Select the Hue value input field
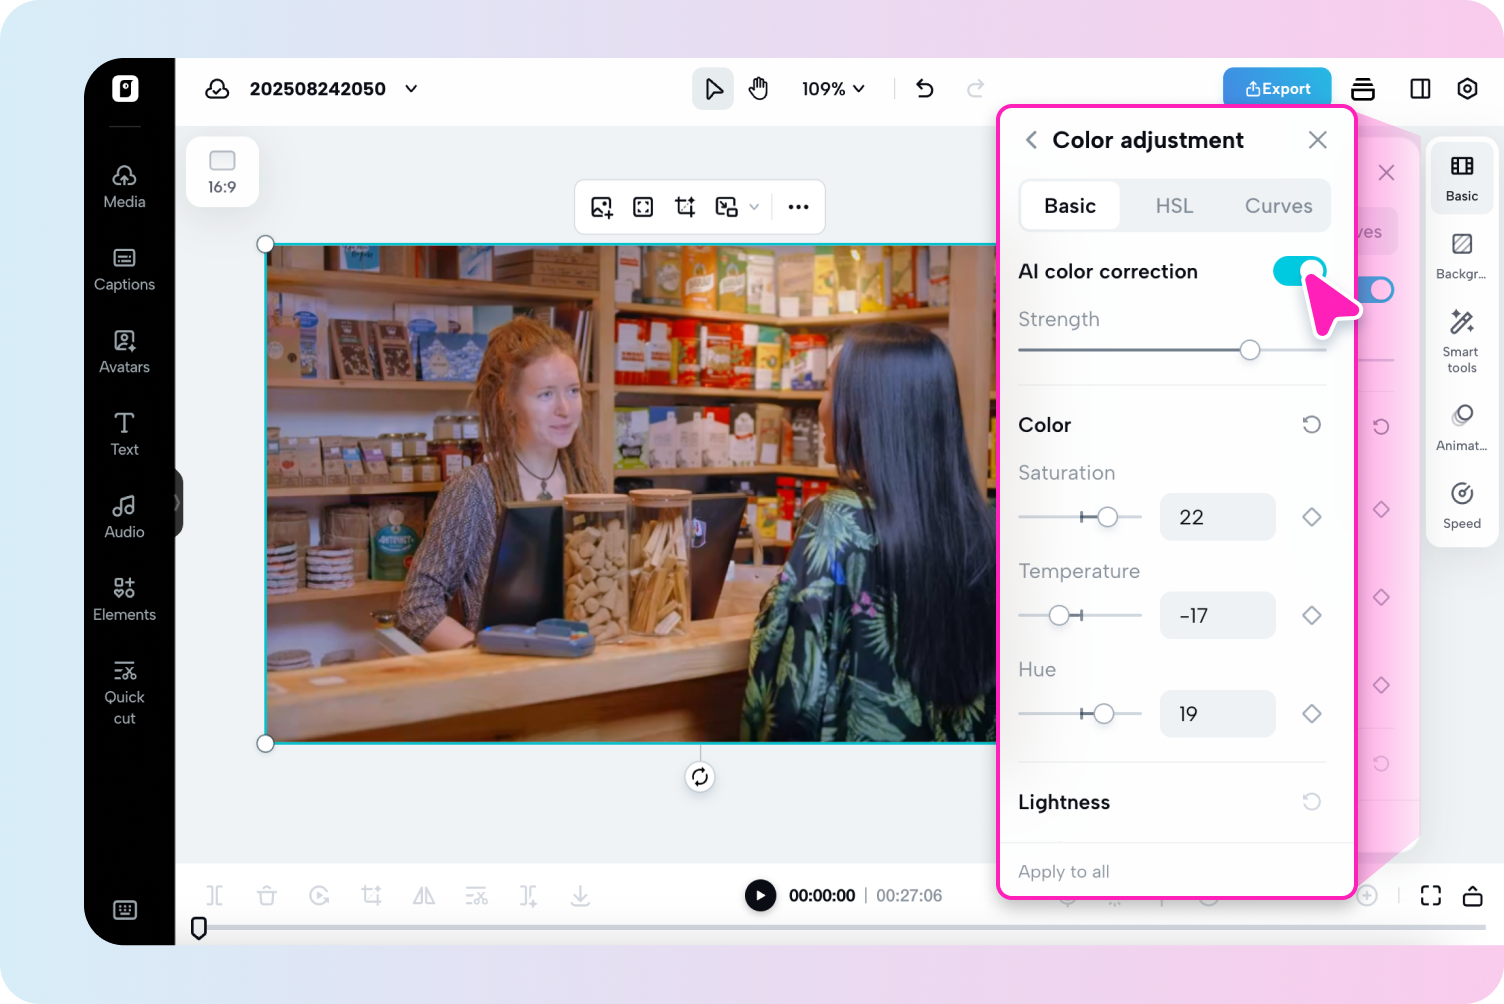This screenshot has width=1504, height=1004. click(x=1217, y=713)
